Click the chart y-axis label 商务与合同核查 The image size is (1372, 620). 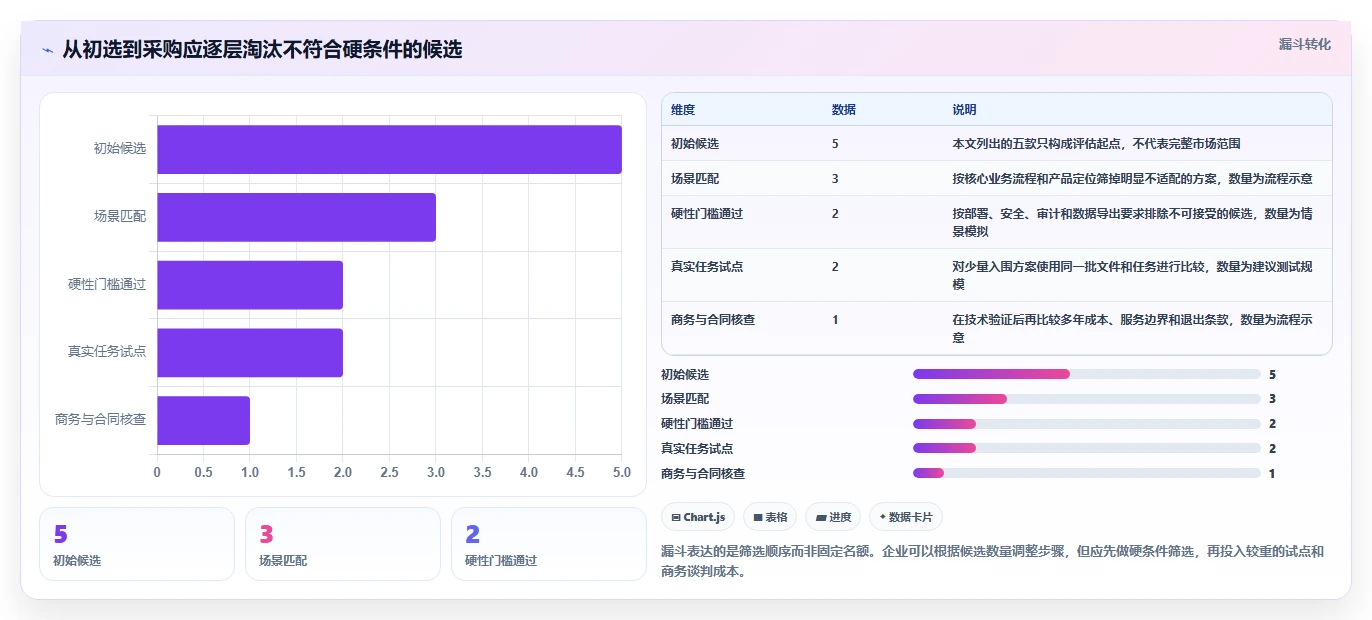pos(101,420)
